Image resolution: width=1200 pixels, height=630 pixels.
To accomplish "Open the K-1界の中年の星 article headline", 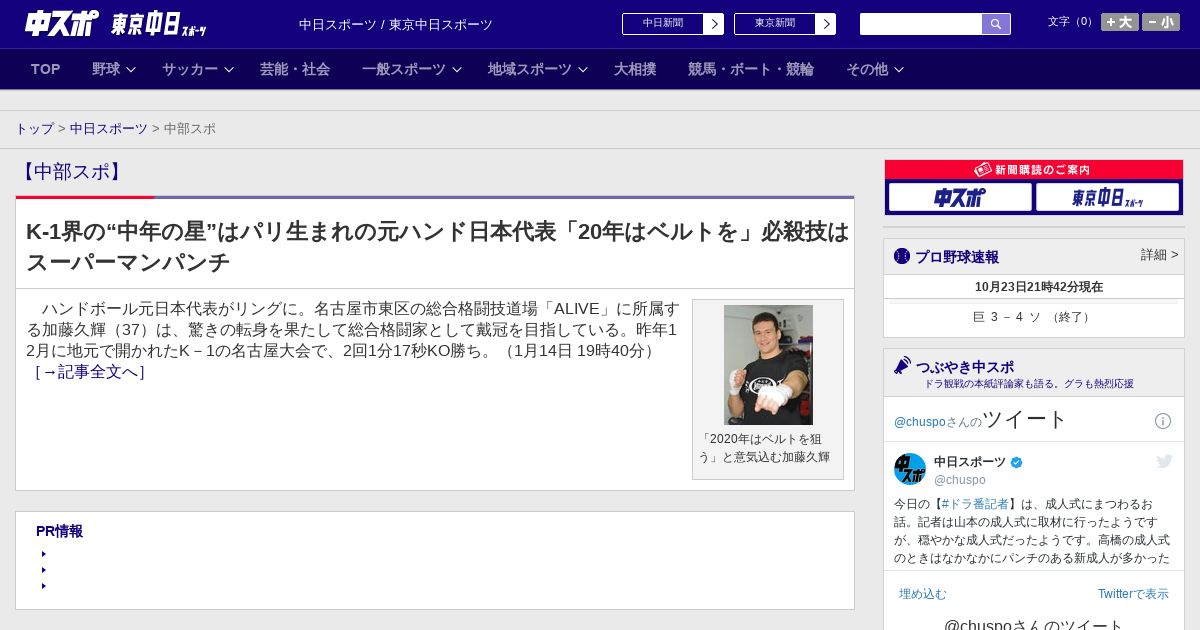I will 437,246.
